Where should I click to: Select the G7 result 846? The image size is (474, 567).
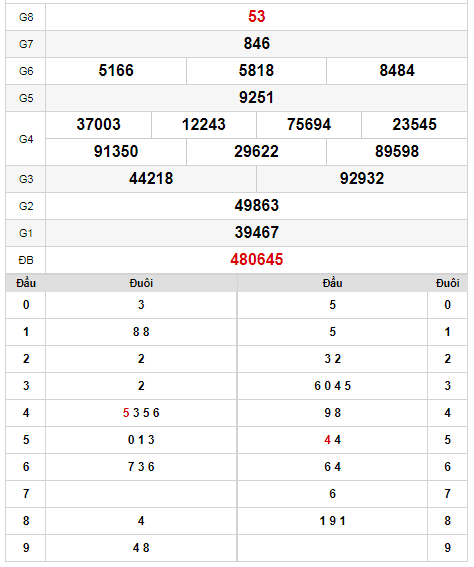pos(256,43)
